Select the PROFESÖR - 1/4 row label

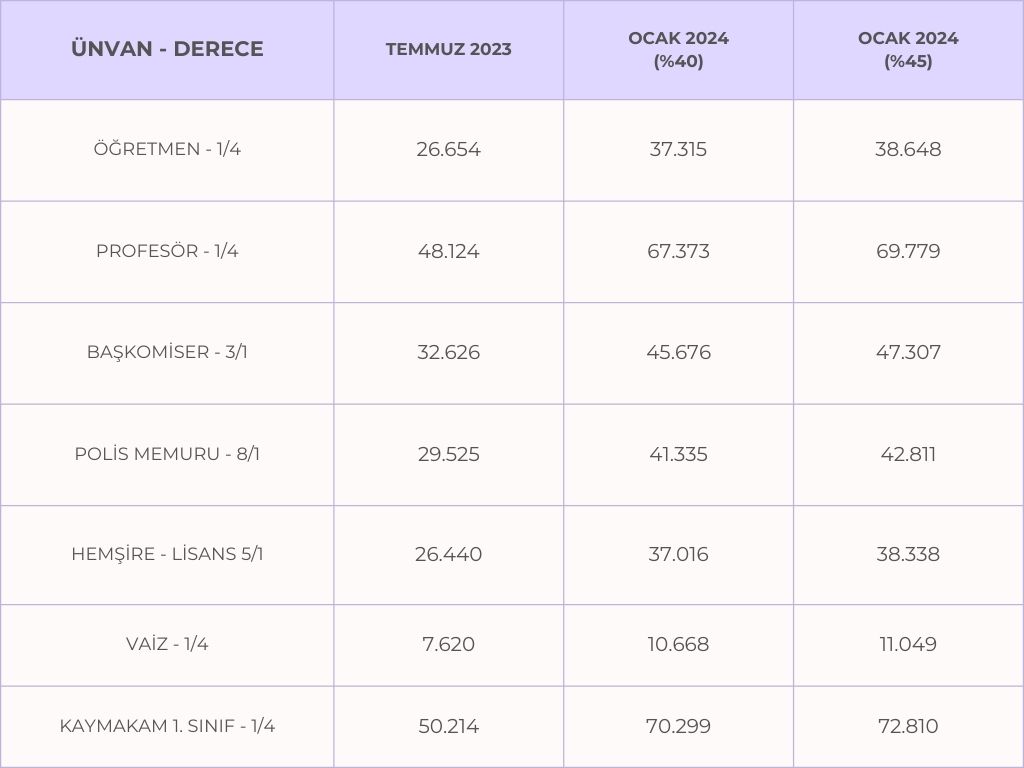(167, 251)
